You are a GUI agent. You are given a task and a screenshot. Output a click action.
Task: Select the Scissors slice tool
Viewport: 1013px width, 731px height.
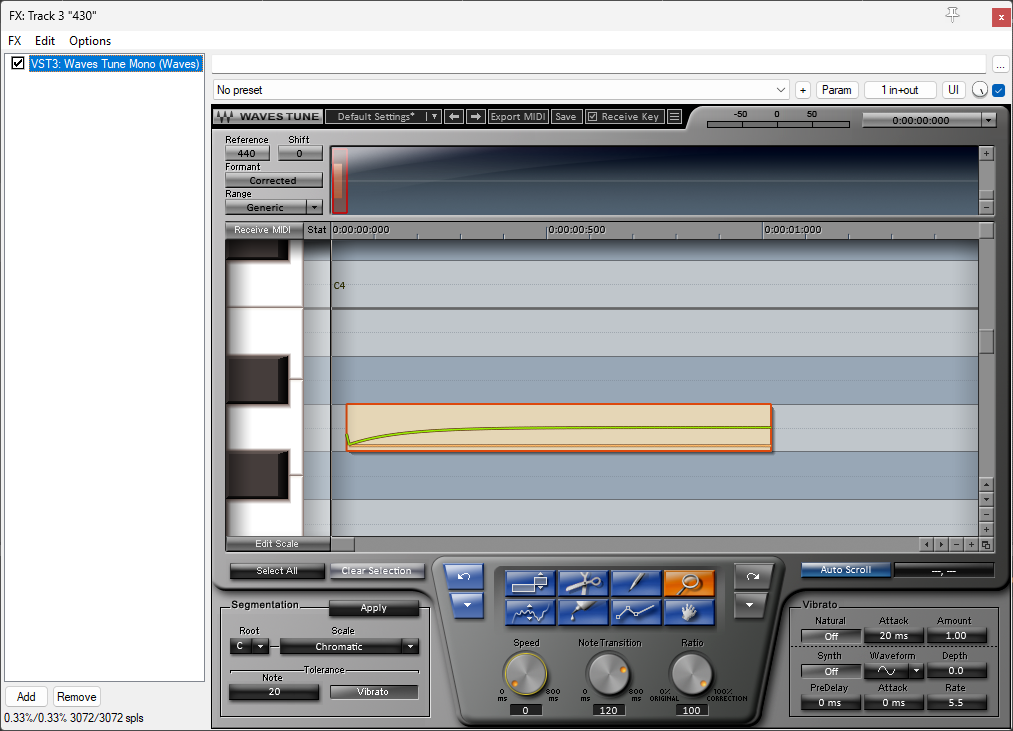coord(583,582)
